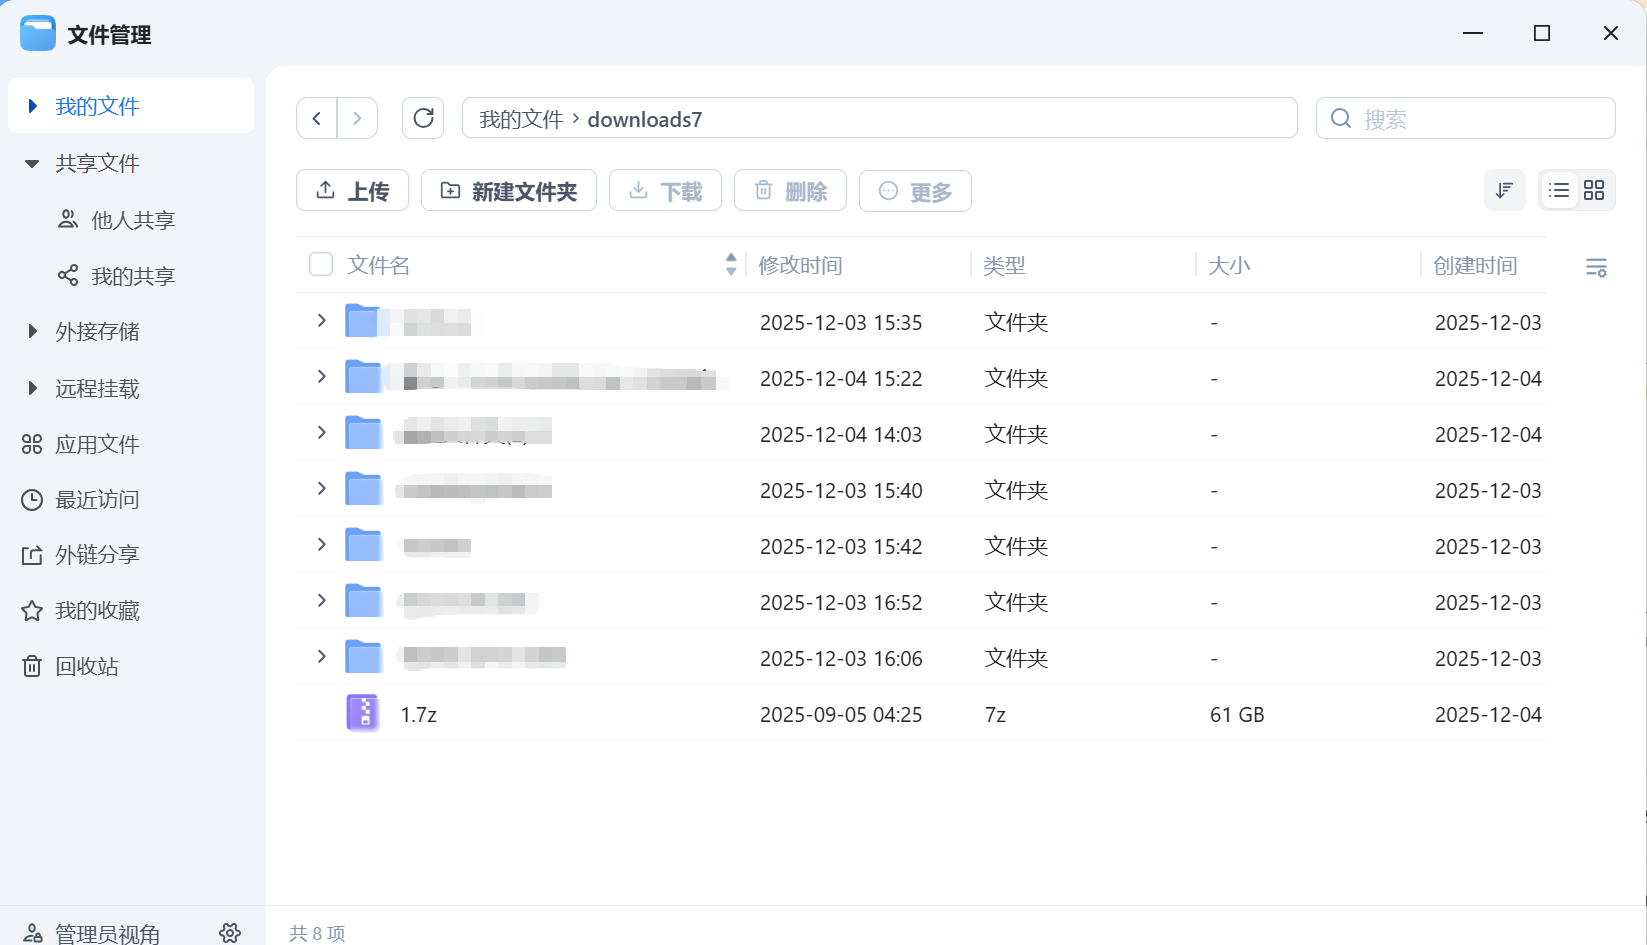Click the back navigation arrow

[x=316, y=117]
